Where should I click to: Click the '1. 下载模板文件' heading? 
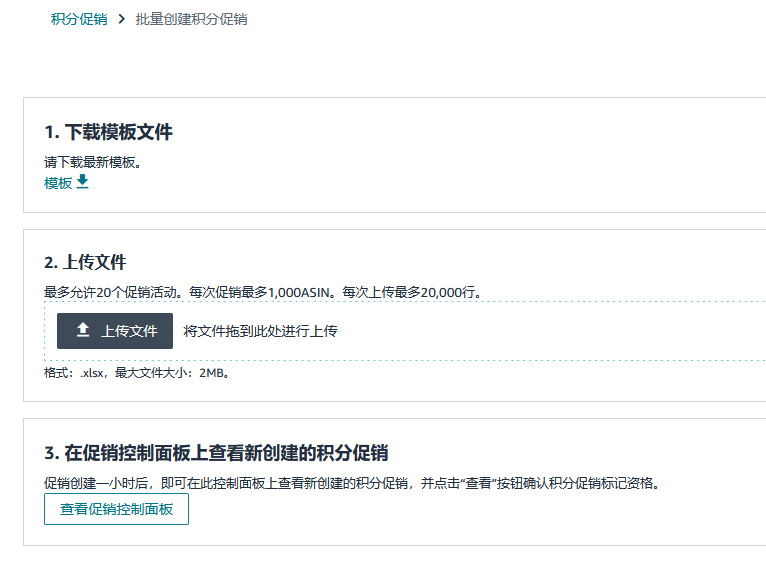click(x=108, y=132)
